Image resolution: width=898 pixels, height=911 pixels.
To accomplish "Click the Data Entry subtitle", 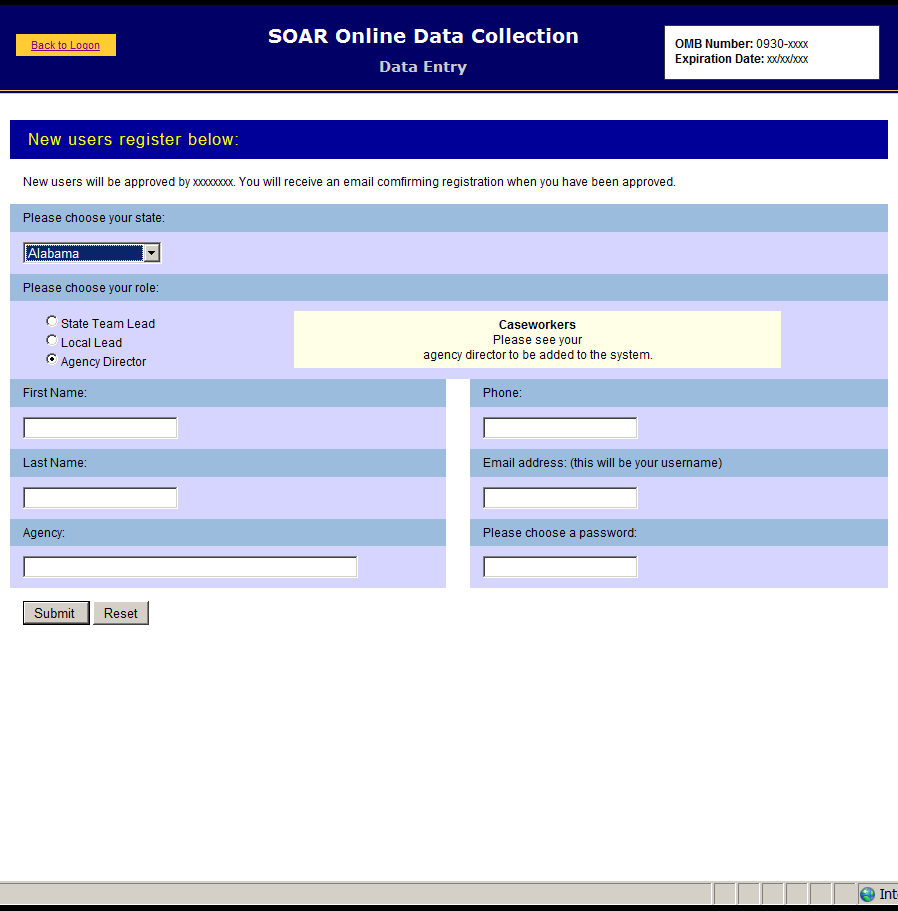I will (423, 67).
